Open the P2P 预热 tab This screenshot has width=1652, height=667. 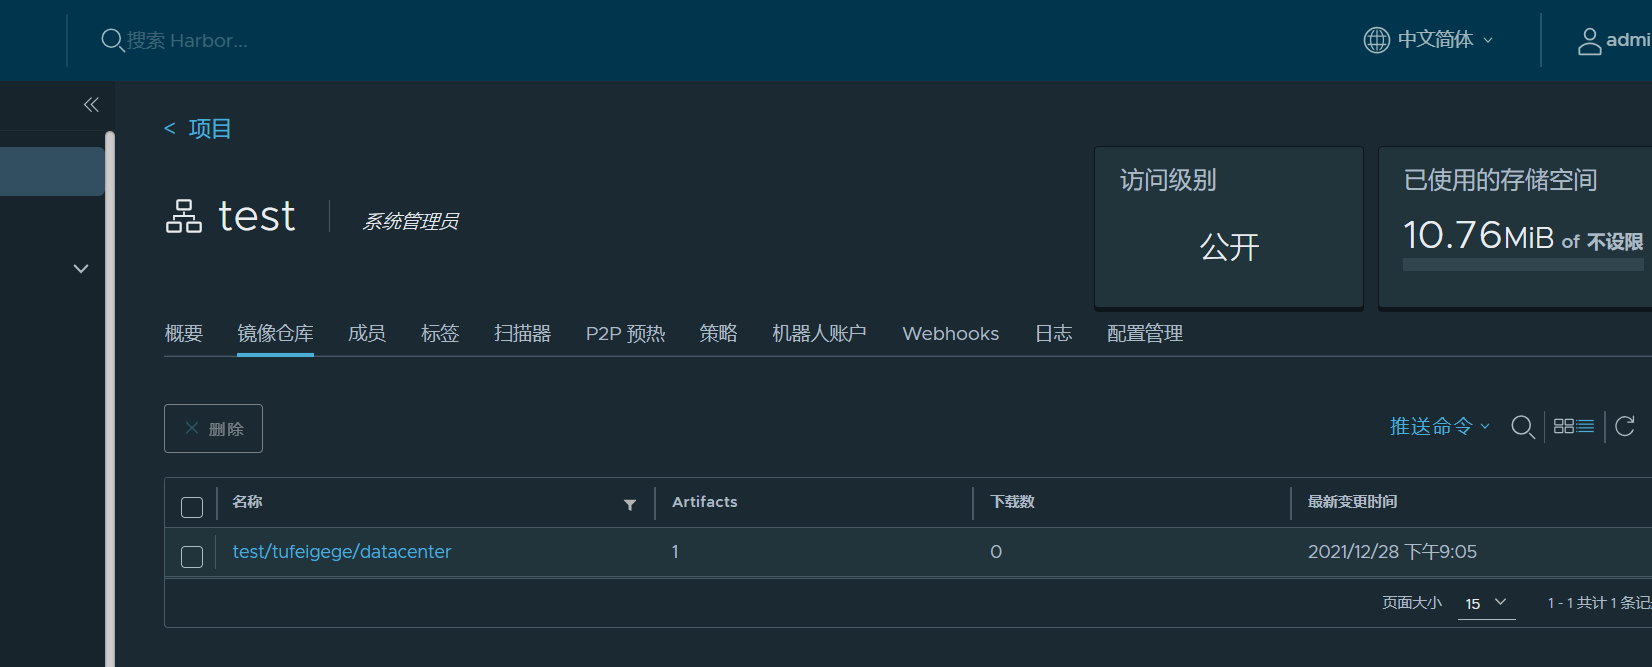tap(626, 333)
